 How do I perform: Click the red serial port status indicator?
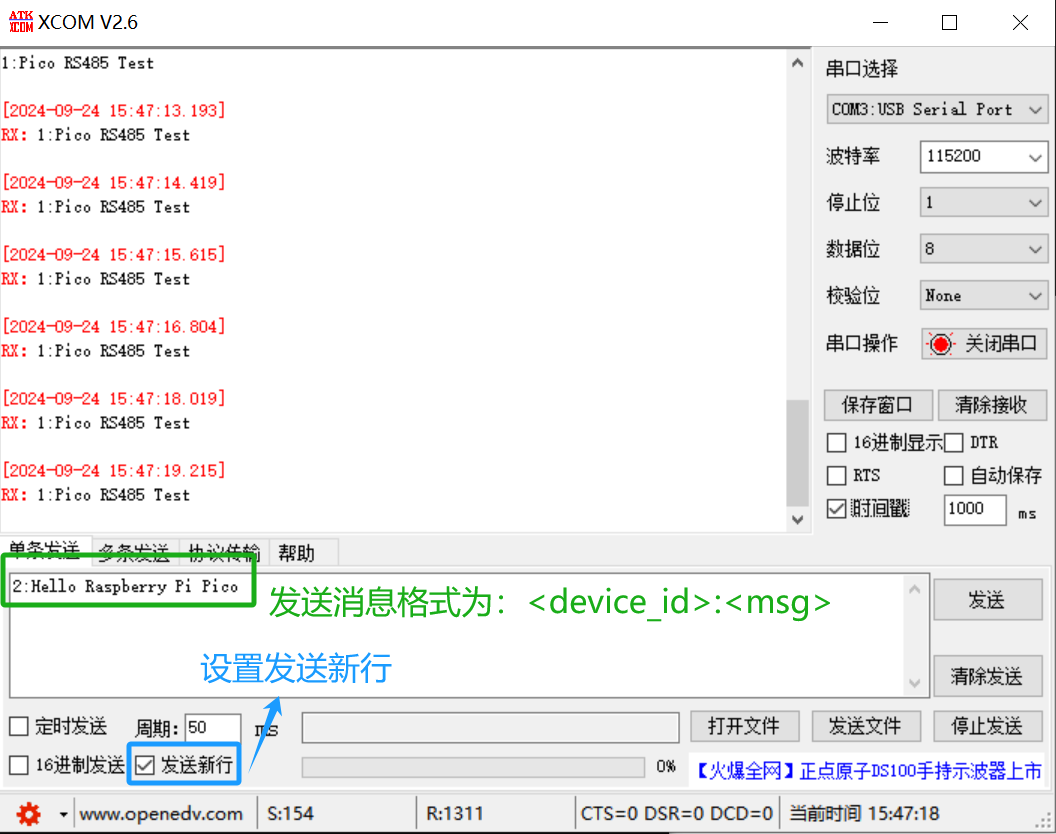coord(941,344)
